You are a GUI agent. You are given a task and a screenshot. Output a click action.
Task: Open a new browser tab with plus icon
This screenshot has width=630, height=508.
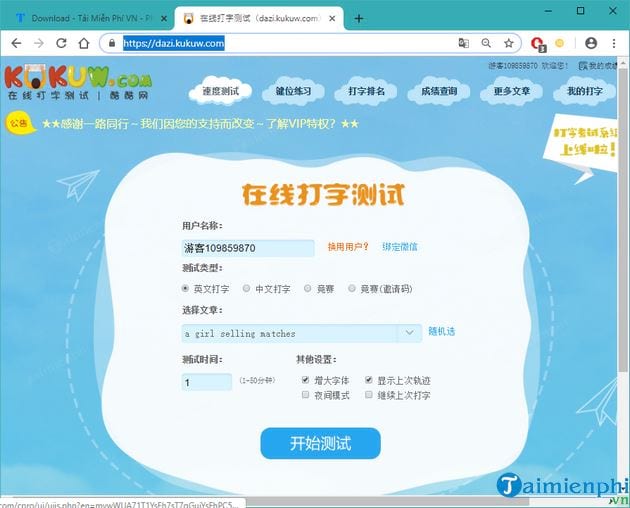(359, 18)
